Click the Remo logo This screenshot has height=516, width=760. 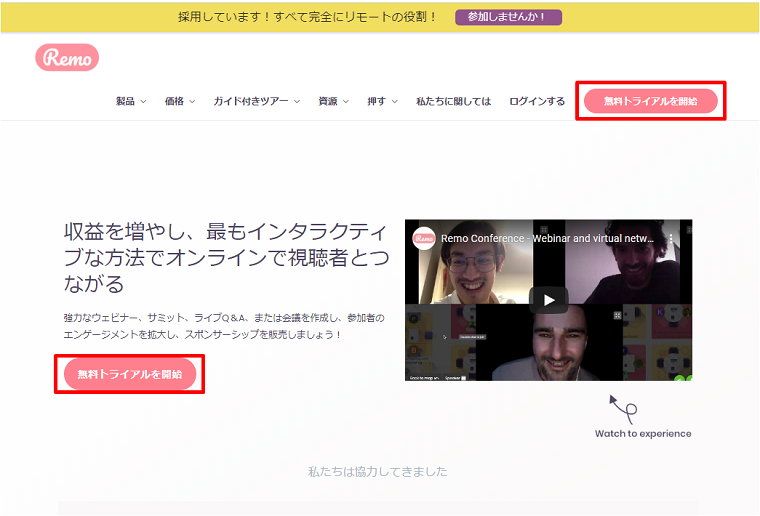pos(67,58)
